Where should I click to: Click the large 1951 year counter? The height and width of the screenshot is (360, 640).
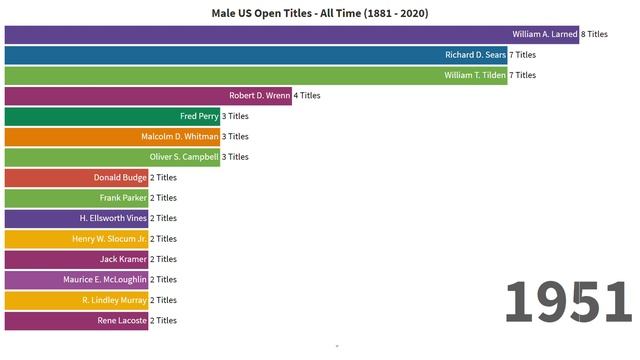point(569,302)
